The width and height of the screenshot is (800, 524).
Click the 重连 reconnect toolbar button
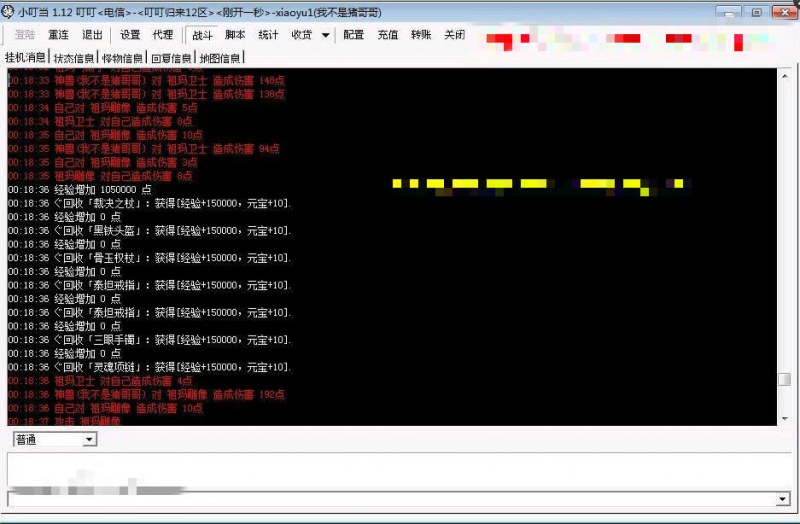[58, 35]
